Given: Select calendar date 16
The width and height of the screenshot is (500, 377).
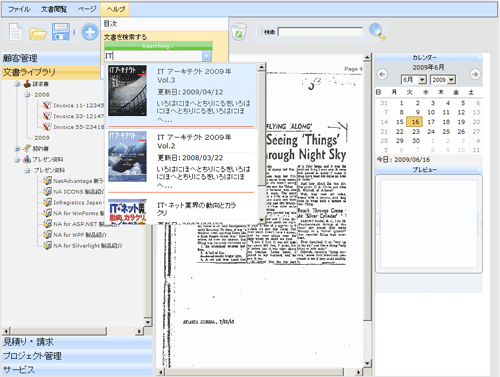Looking at the screenshot, I should [415, 122].
